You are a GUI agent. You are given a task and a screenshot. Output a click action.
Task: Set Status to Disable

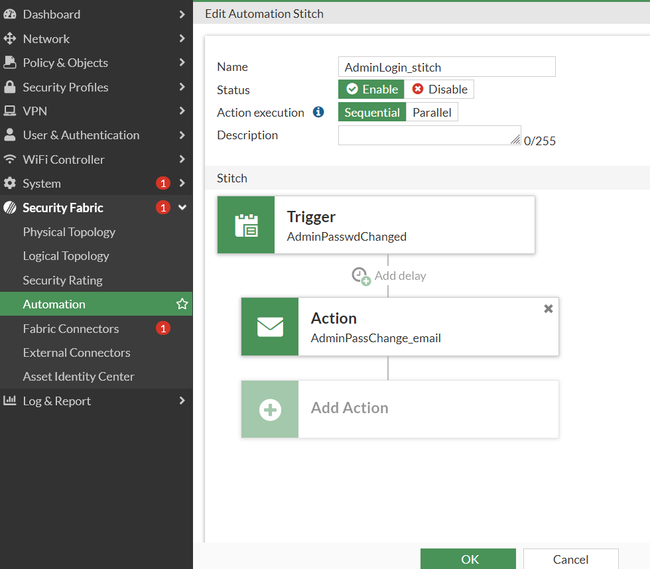[440, 89]
